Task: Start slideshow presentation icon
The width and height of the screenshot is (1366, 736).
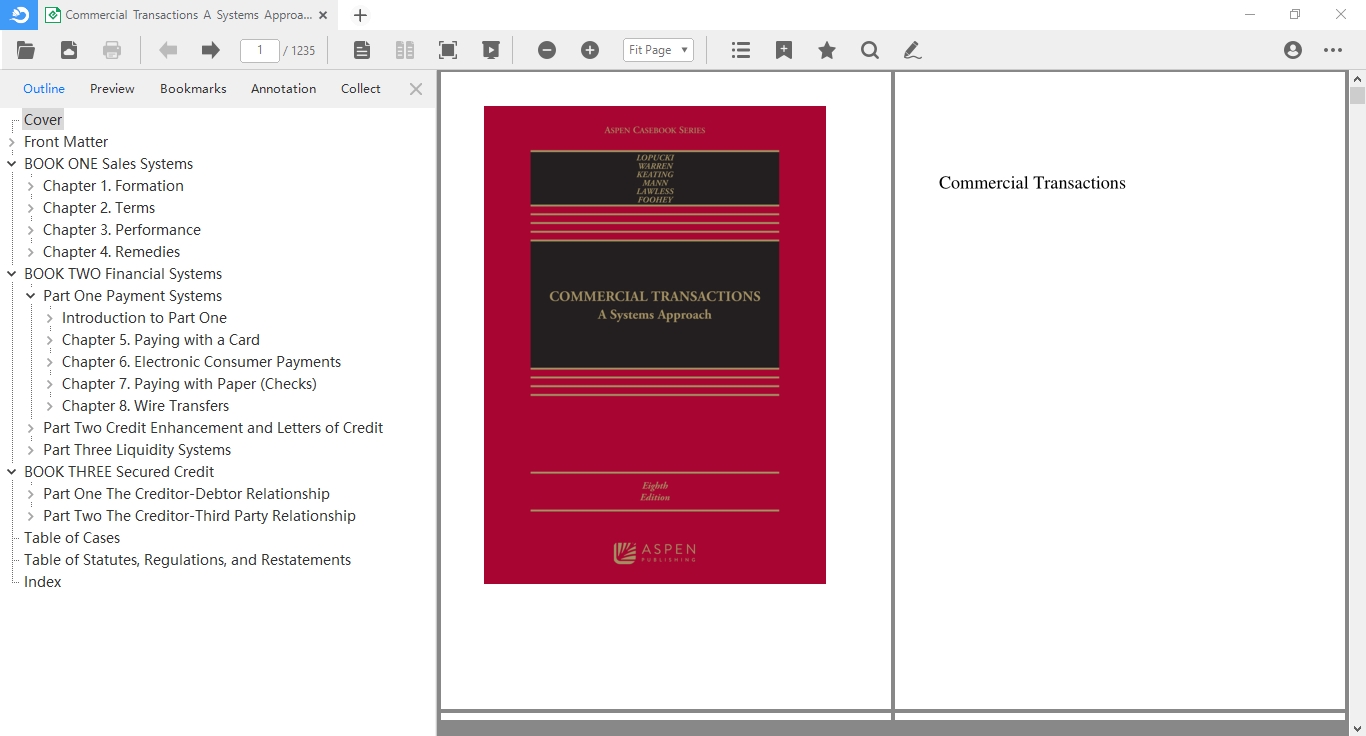Action: click(491, 50)
